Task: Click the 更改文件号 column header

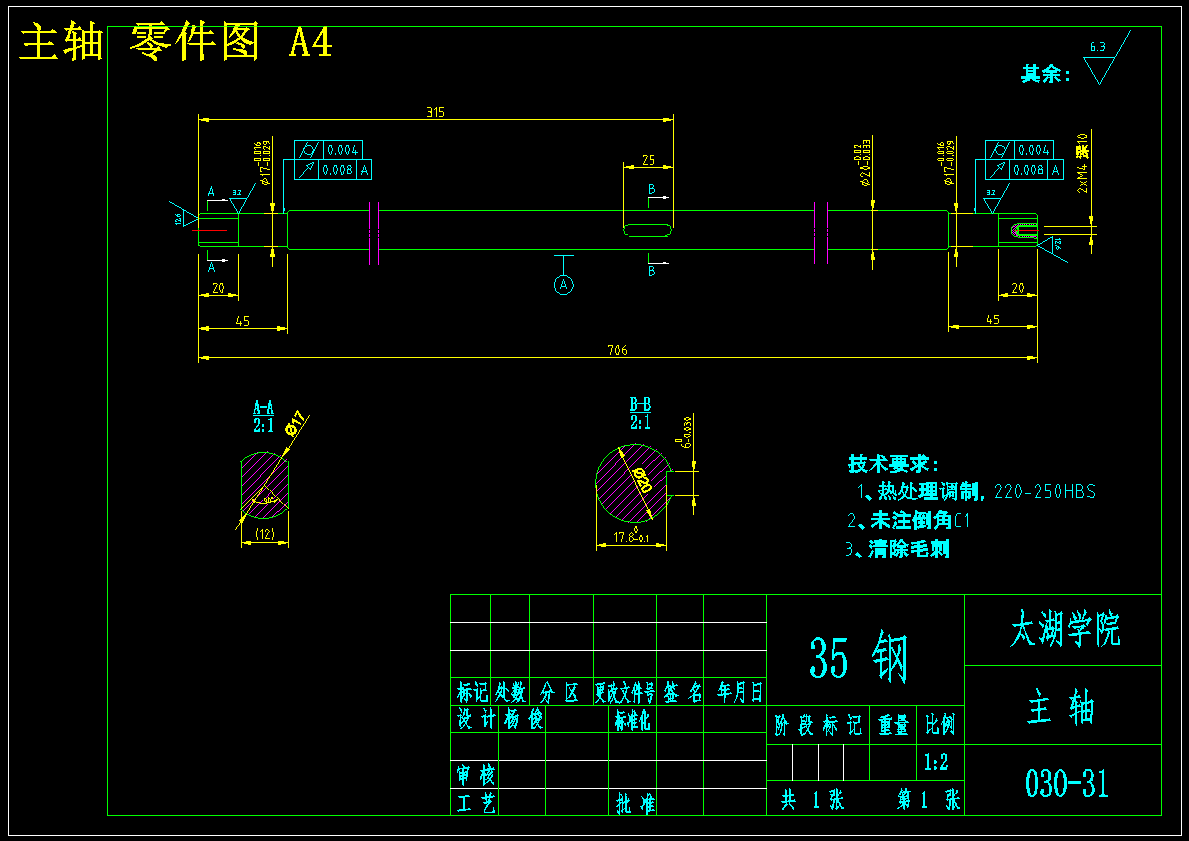Action: (624, 692)
